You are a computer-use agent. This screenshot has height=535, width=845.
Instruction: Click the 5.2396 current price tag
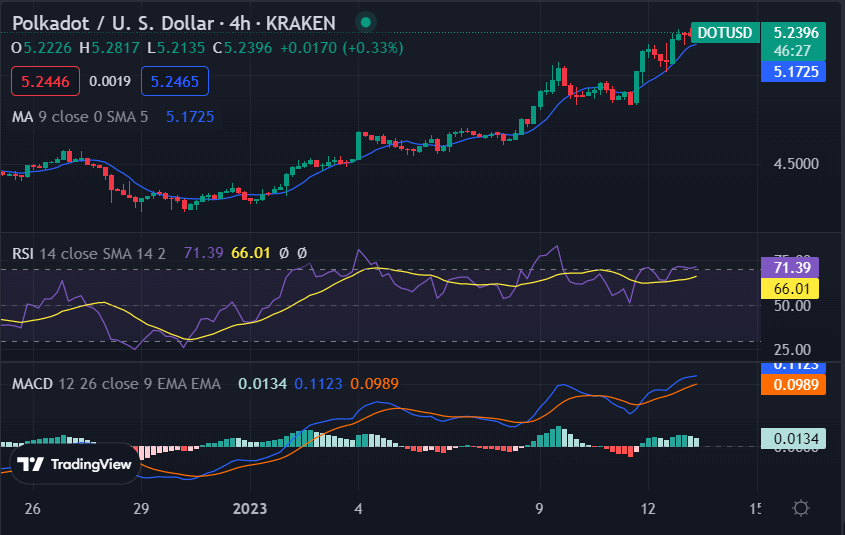pos(795,33)
